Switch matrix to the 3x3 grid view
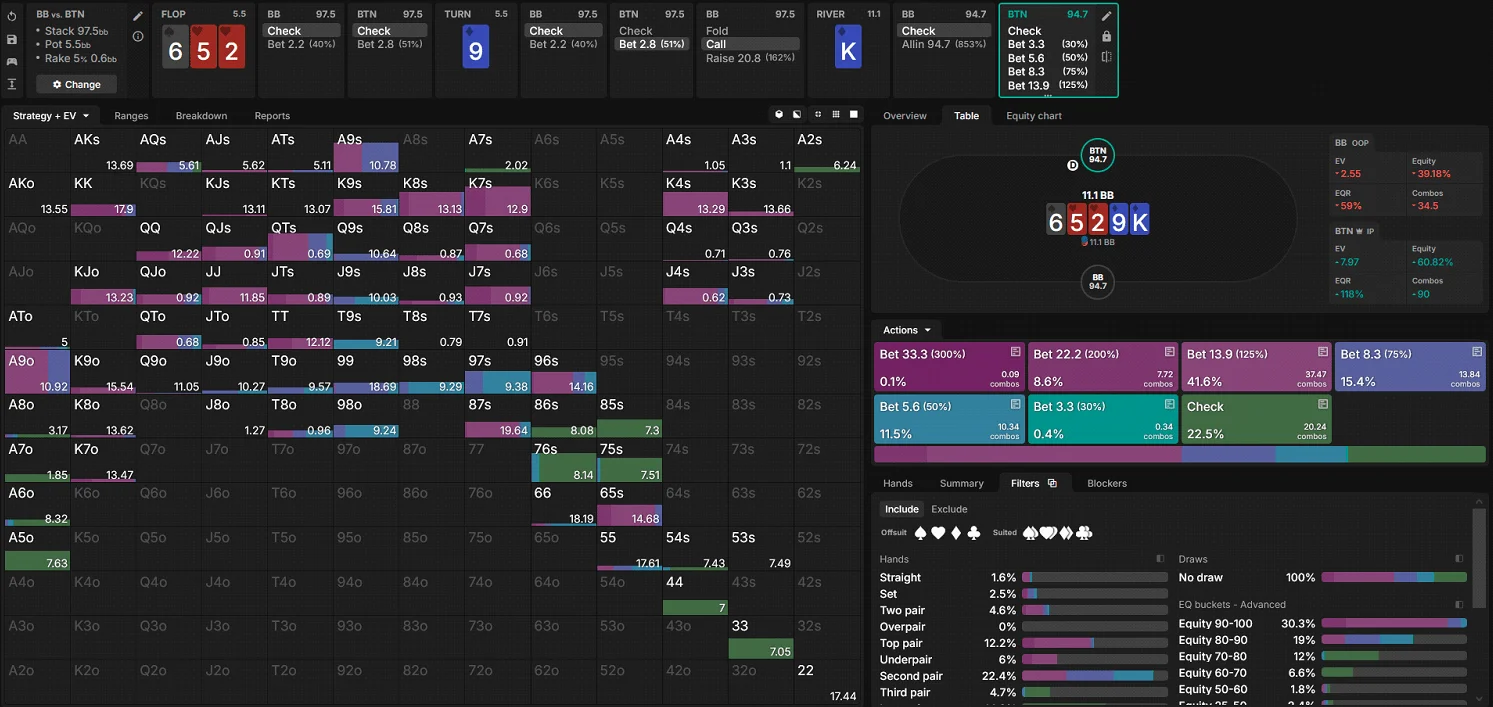Screen dimensions: 1493x707 [x=836, y=115]
